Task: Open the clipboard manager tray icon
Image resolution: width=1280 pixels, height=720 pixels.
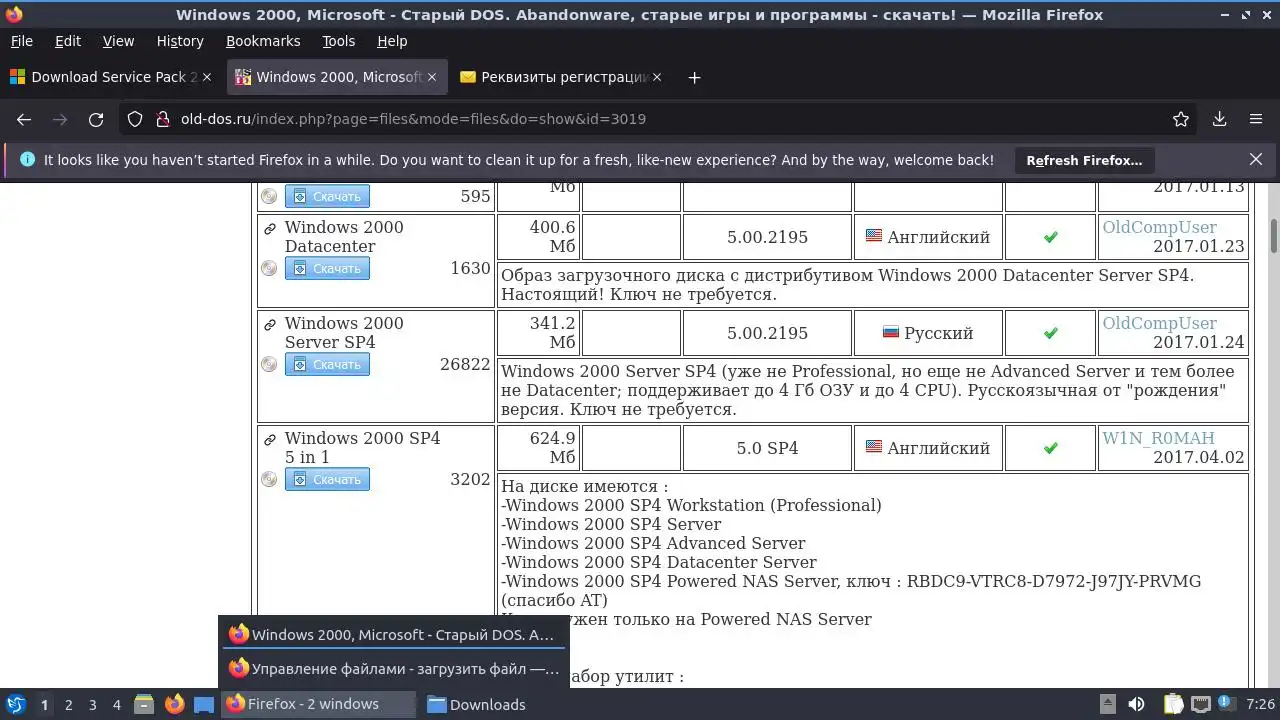Action: point(1173,704)
